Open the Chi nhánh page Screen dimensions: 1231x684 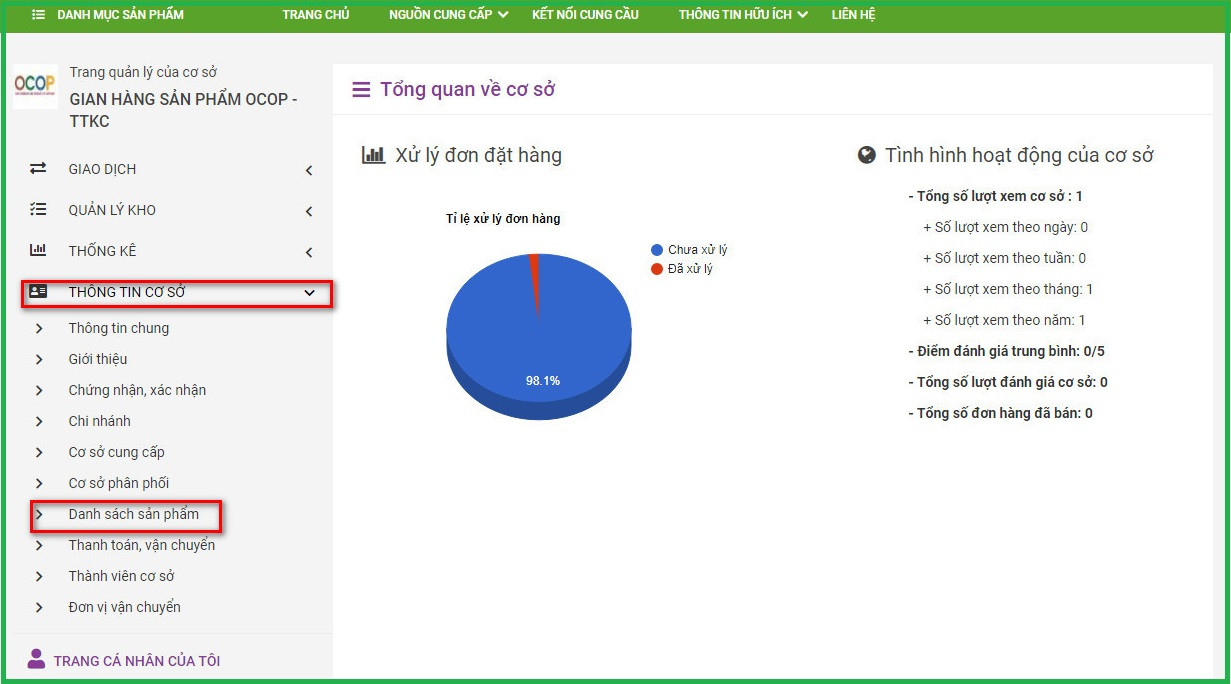click(x=100, y=421)
